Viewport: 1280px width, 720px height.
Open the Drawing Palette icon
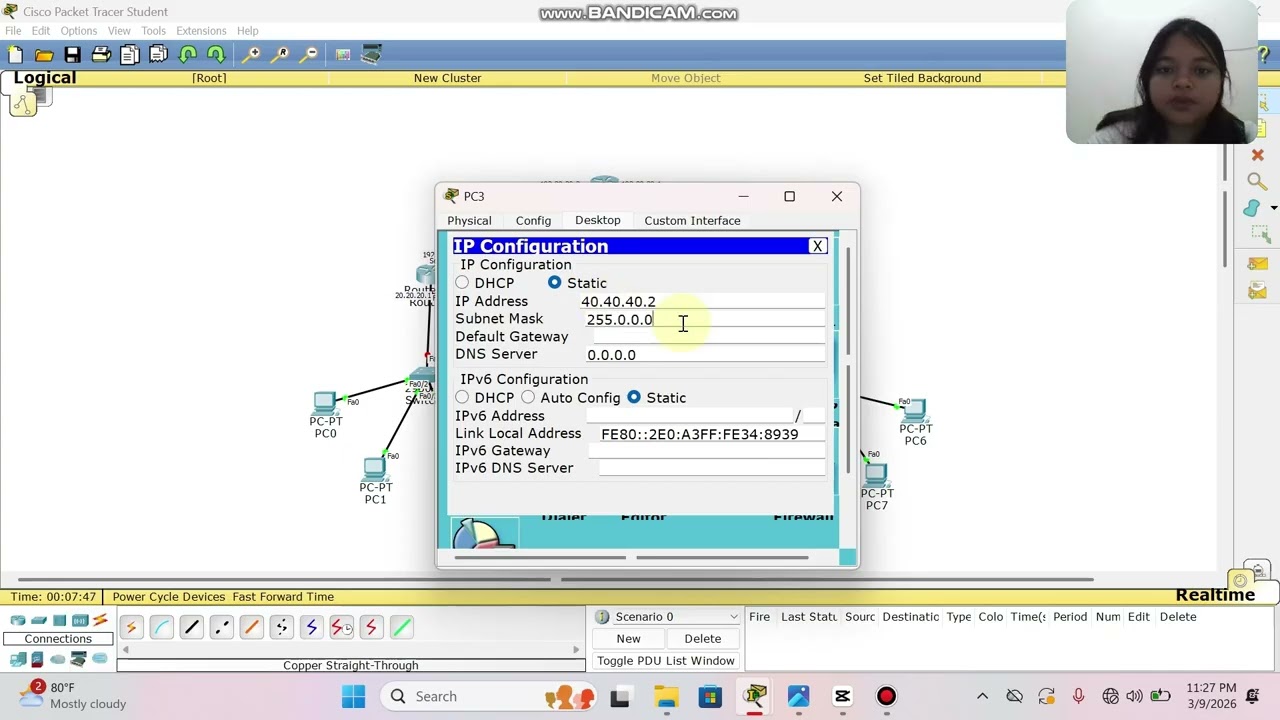(x=343, y=54)
